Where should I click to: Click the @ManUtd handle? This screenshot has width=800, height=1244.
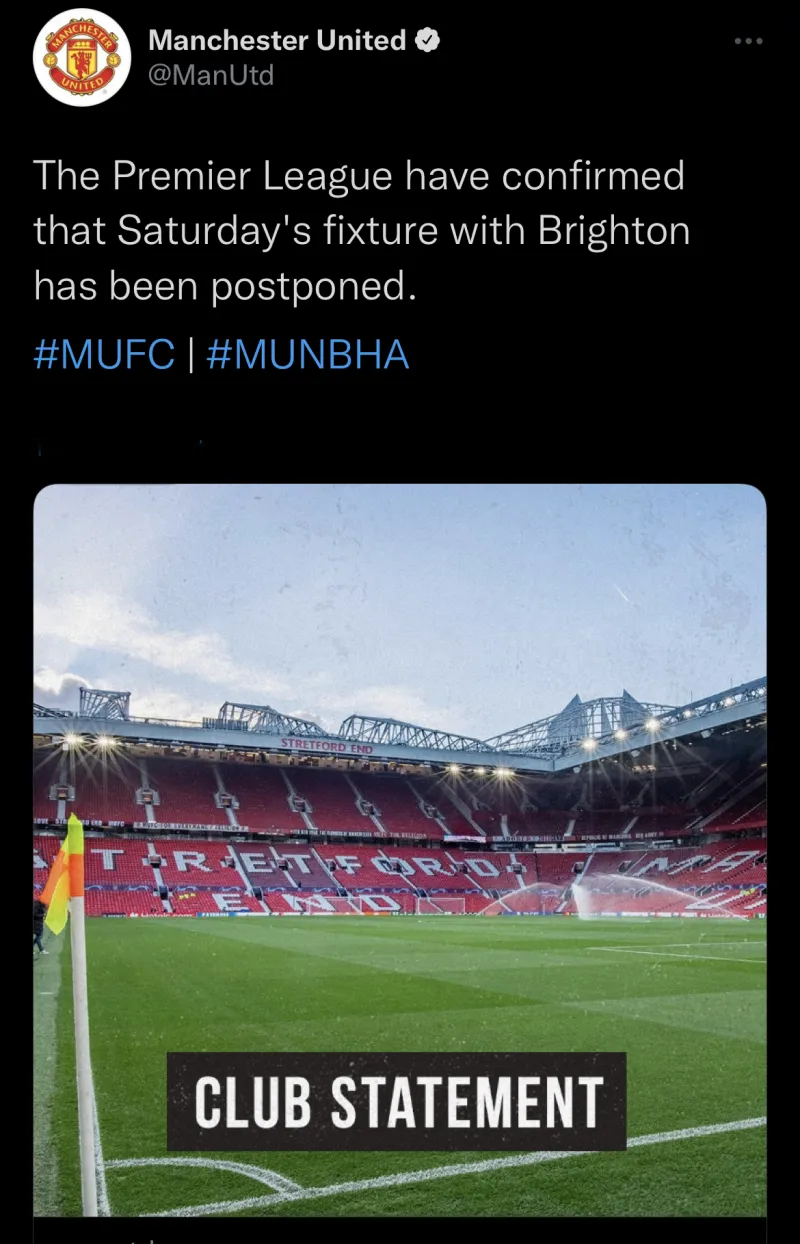pos(211,76)
